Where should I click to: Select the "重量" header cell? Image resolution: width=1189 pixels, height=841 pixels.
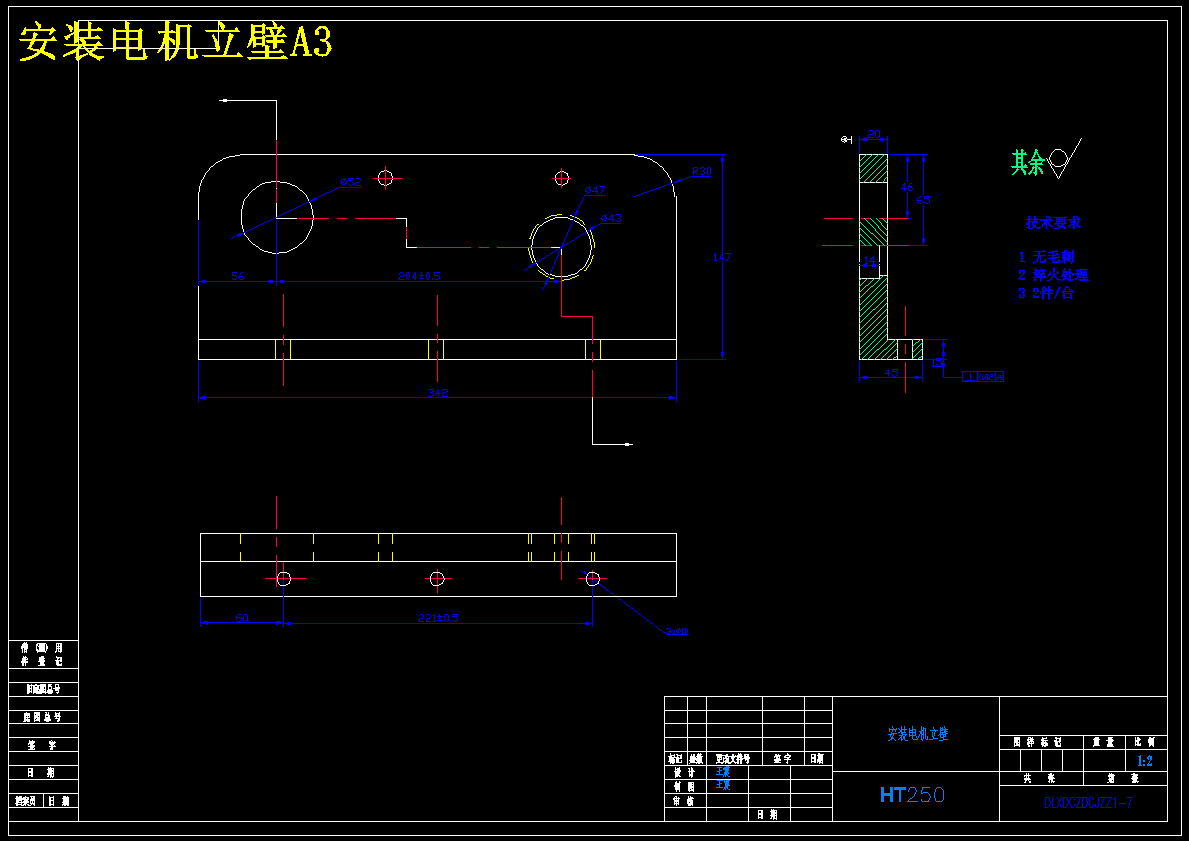coord(1104,742)
